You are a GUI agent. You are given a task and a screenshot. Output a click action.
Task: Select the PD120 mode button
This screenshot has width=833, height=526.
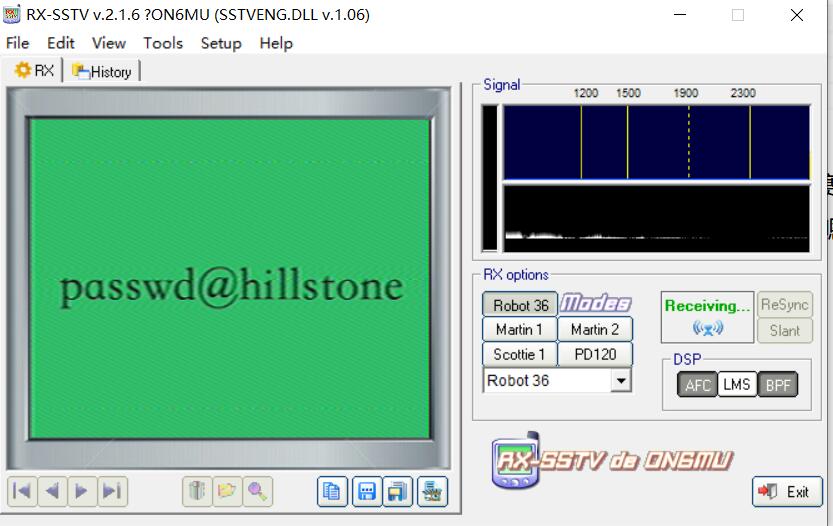pos(594,354)
